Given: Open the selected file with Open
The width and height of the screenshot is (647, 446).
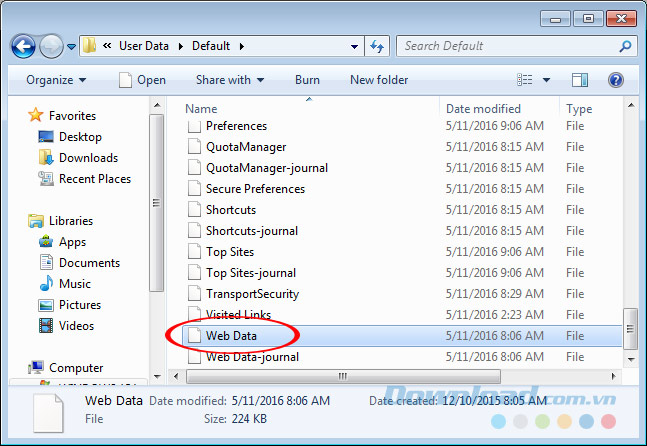Looking at the screenshot, I should [142, 80].
